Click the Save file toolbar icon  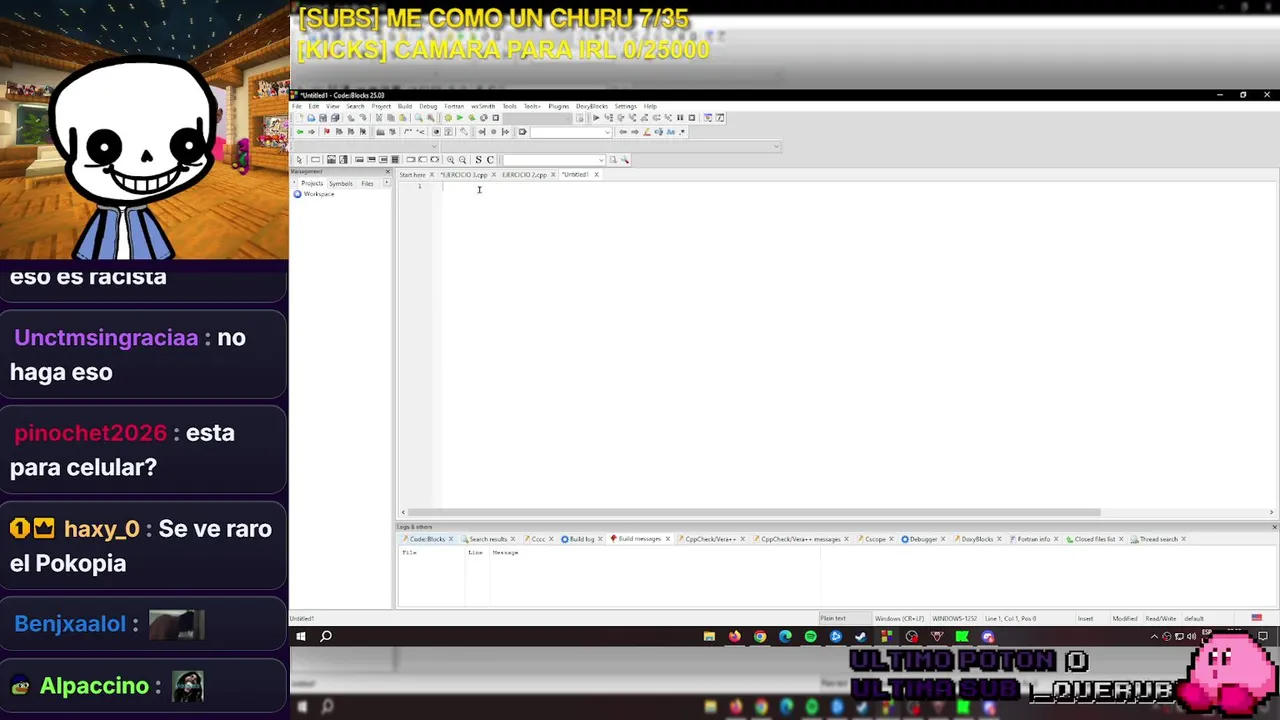pyautogui.click(x=323, y=117)
